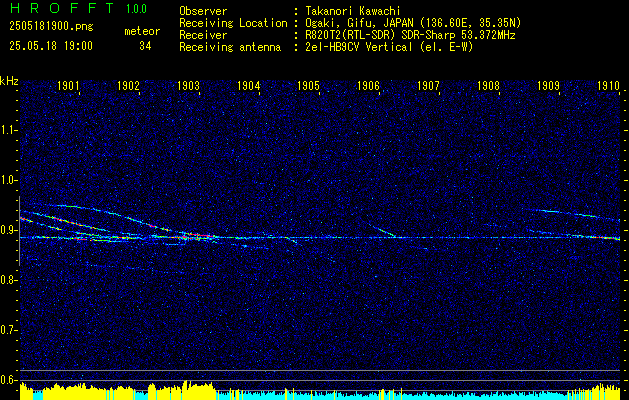Click location Ogaki, Gifu, JAPAN text
This screenshot has width=629, height=400.
point(413,23)
